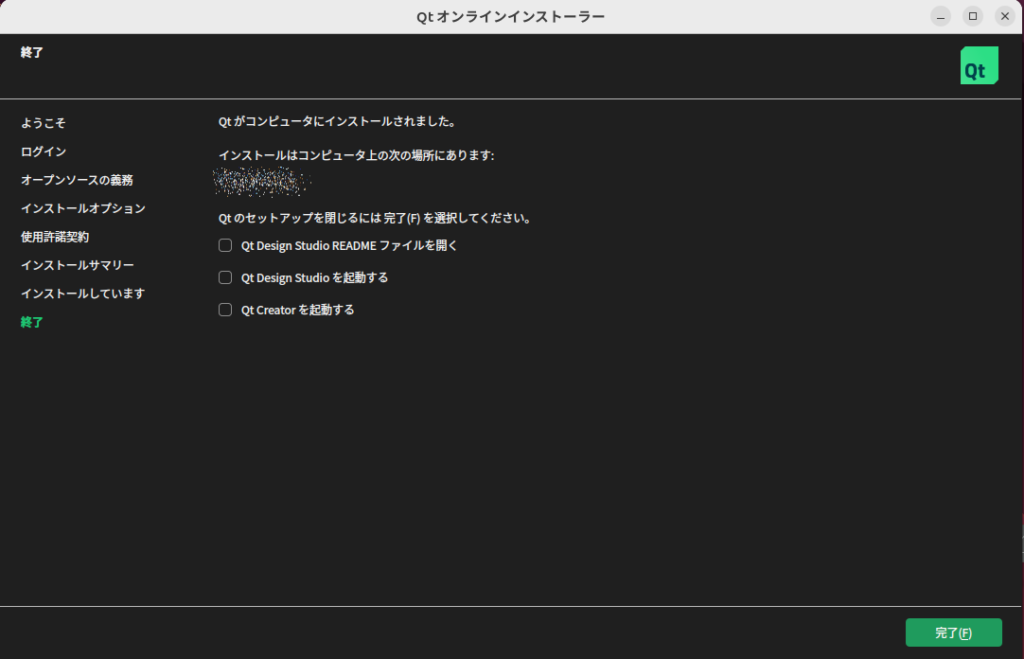
Task: Click the Qt がコンピュータにインストールされました message
Action: [x=337, y=122]
